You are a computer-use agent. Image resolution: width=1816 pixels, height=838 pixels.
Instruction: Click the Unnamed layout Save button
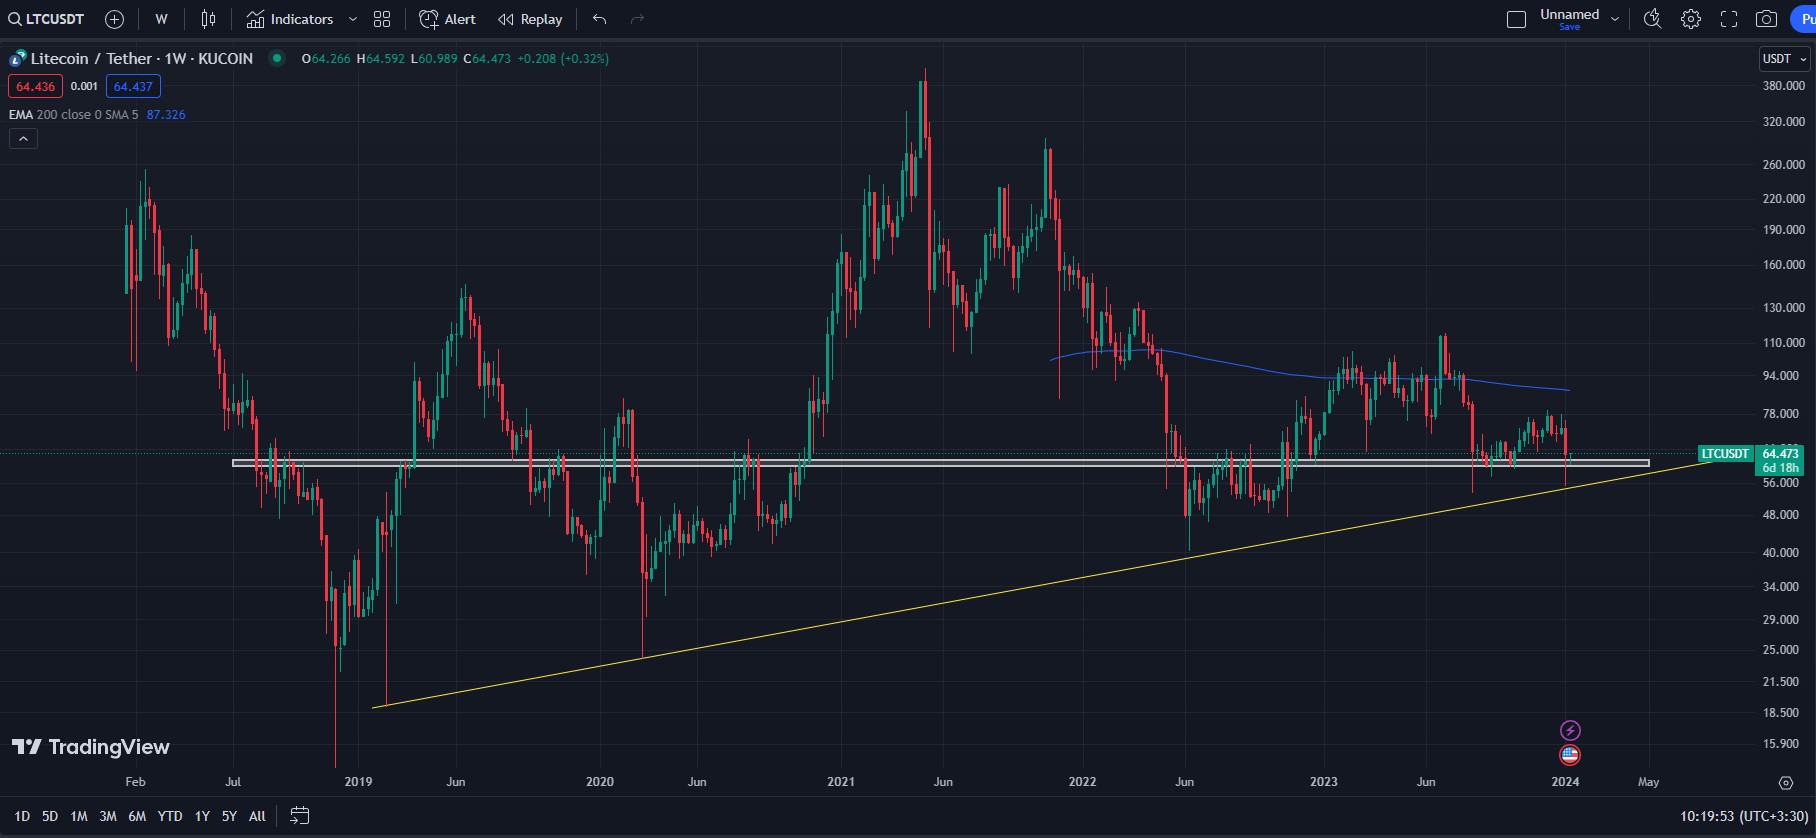click(1570, 27)
